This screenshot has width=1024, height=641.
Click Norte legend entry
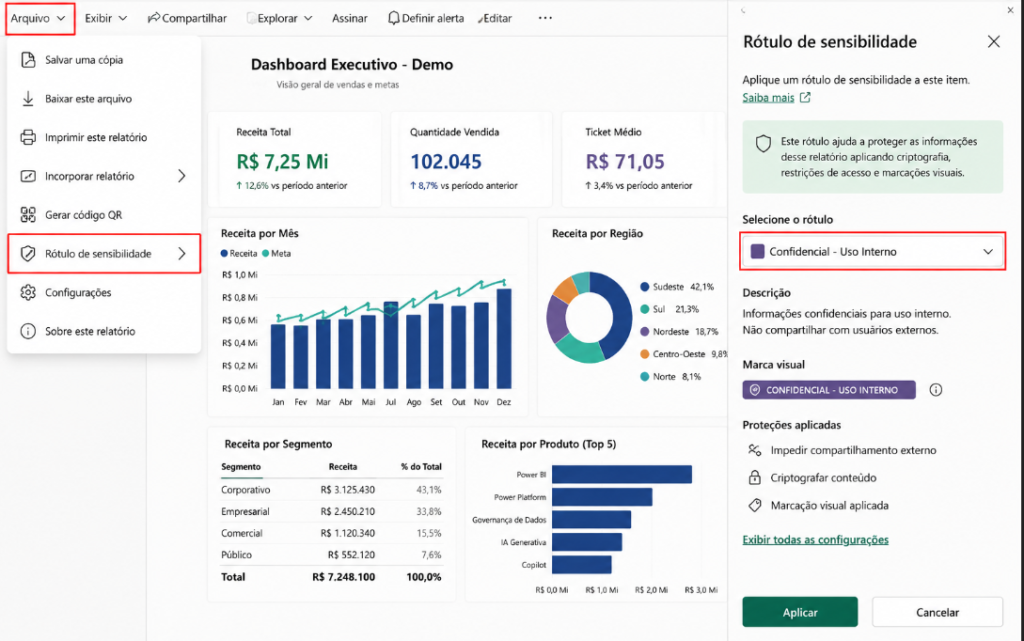[671, 377]
